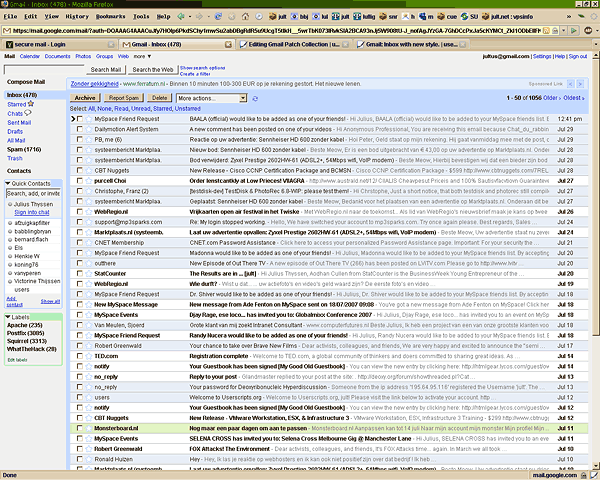Tick the Van Meulen, Sjoerd message checkbox
The height and width of the screenshot is (480, 600).
pos(80,325)
